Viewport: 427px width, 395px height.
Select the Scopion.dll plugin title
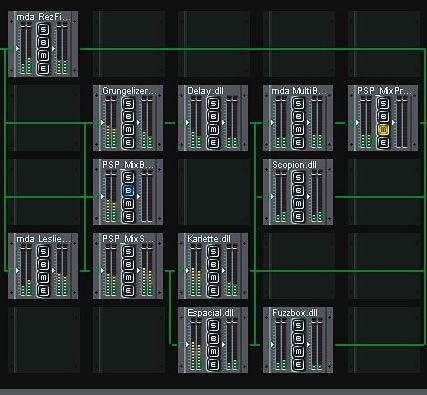pos(294,165)
